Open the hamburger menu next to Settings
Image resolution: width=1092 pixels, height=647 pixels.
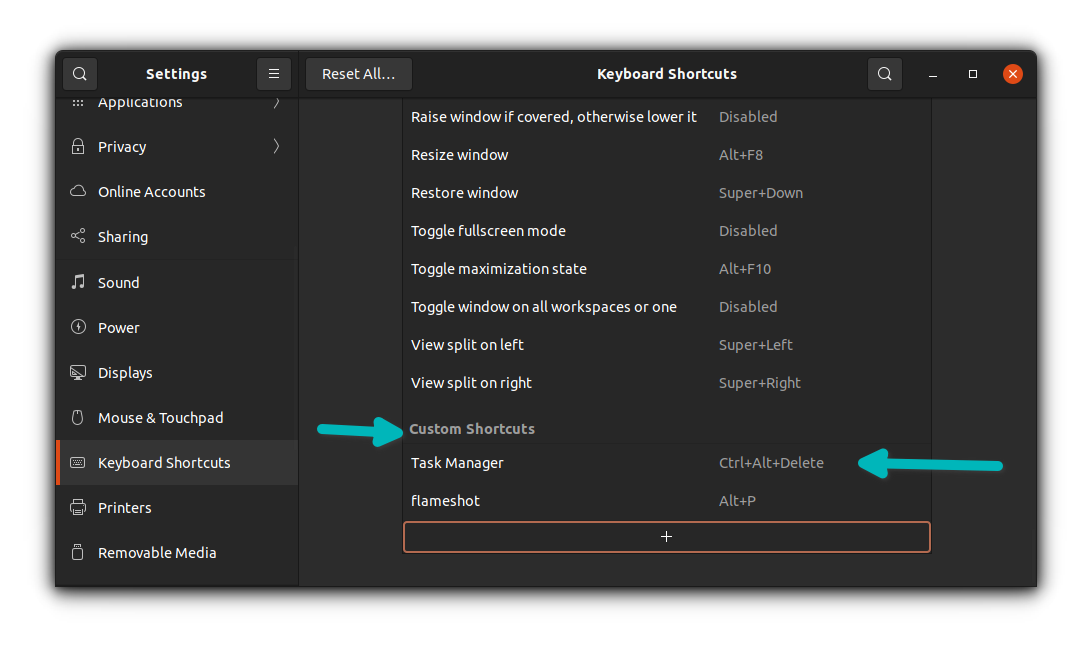274,73
